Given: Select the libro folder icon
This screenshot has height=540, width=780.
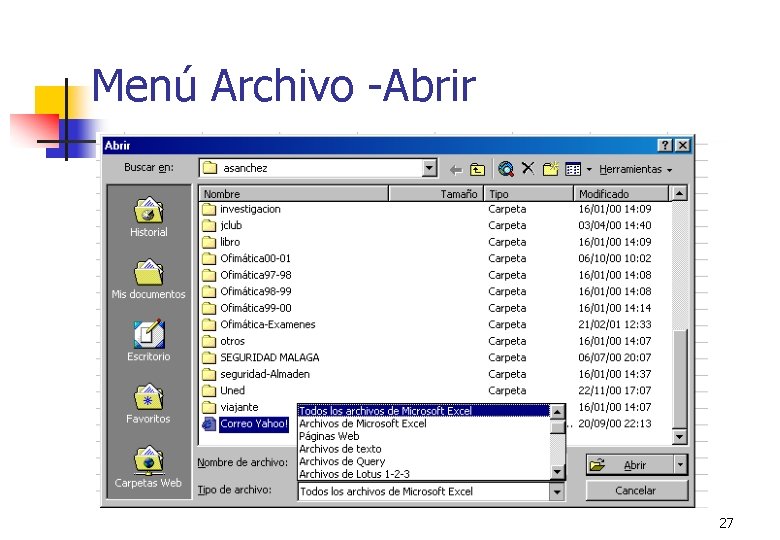Looking at the screenshot, I should point(209,242).
